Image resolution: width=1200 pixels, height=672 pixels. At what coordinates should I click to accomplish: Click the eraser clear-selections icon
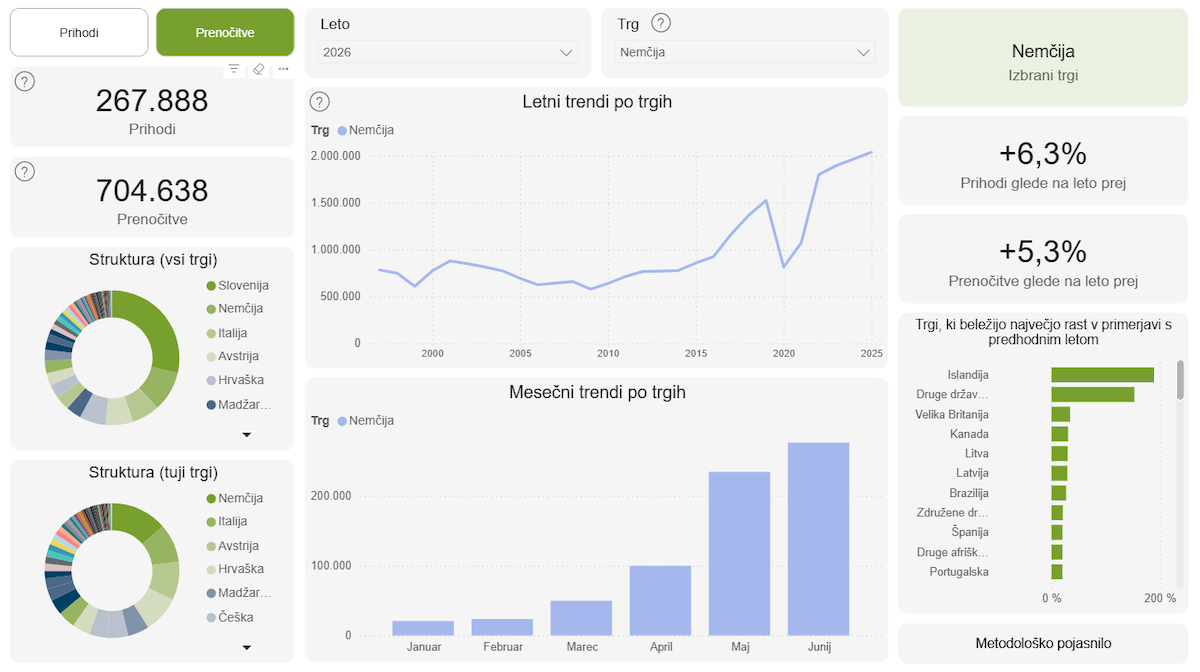[x=258, y=69]
